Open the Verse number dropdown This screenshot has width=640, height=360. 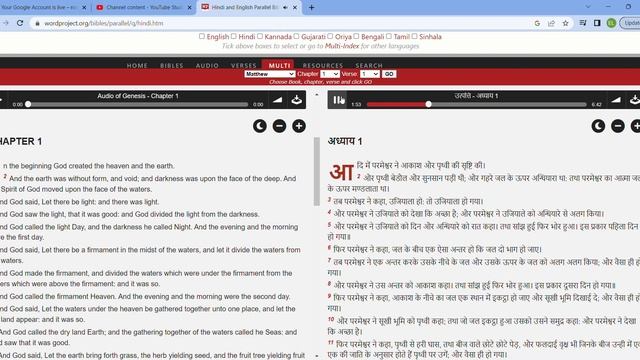click(370, 74)
